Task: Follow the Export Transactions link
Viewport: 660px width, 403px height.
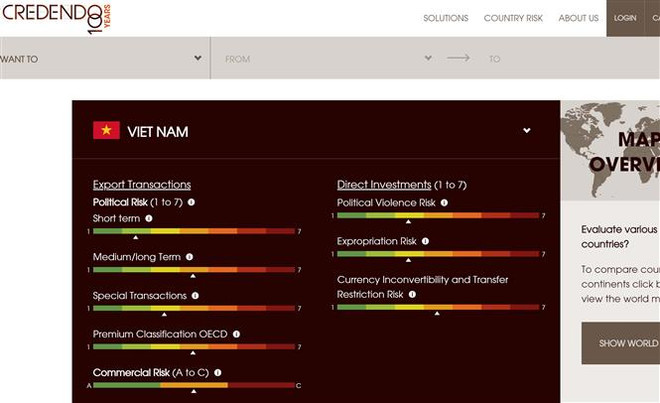Action: click(x=141, y=185)
